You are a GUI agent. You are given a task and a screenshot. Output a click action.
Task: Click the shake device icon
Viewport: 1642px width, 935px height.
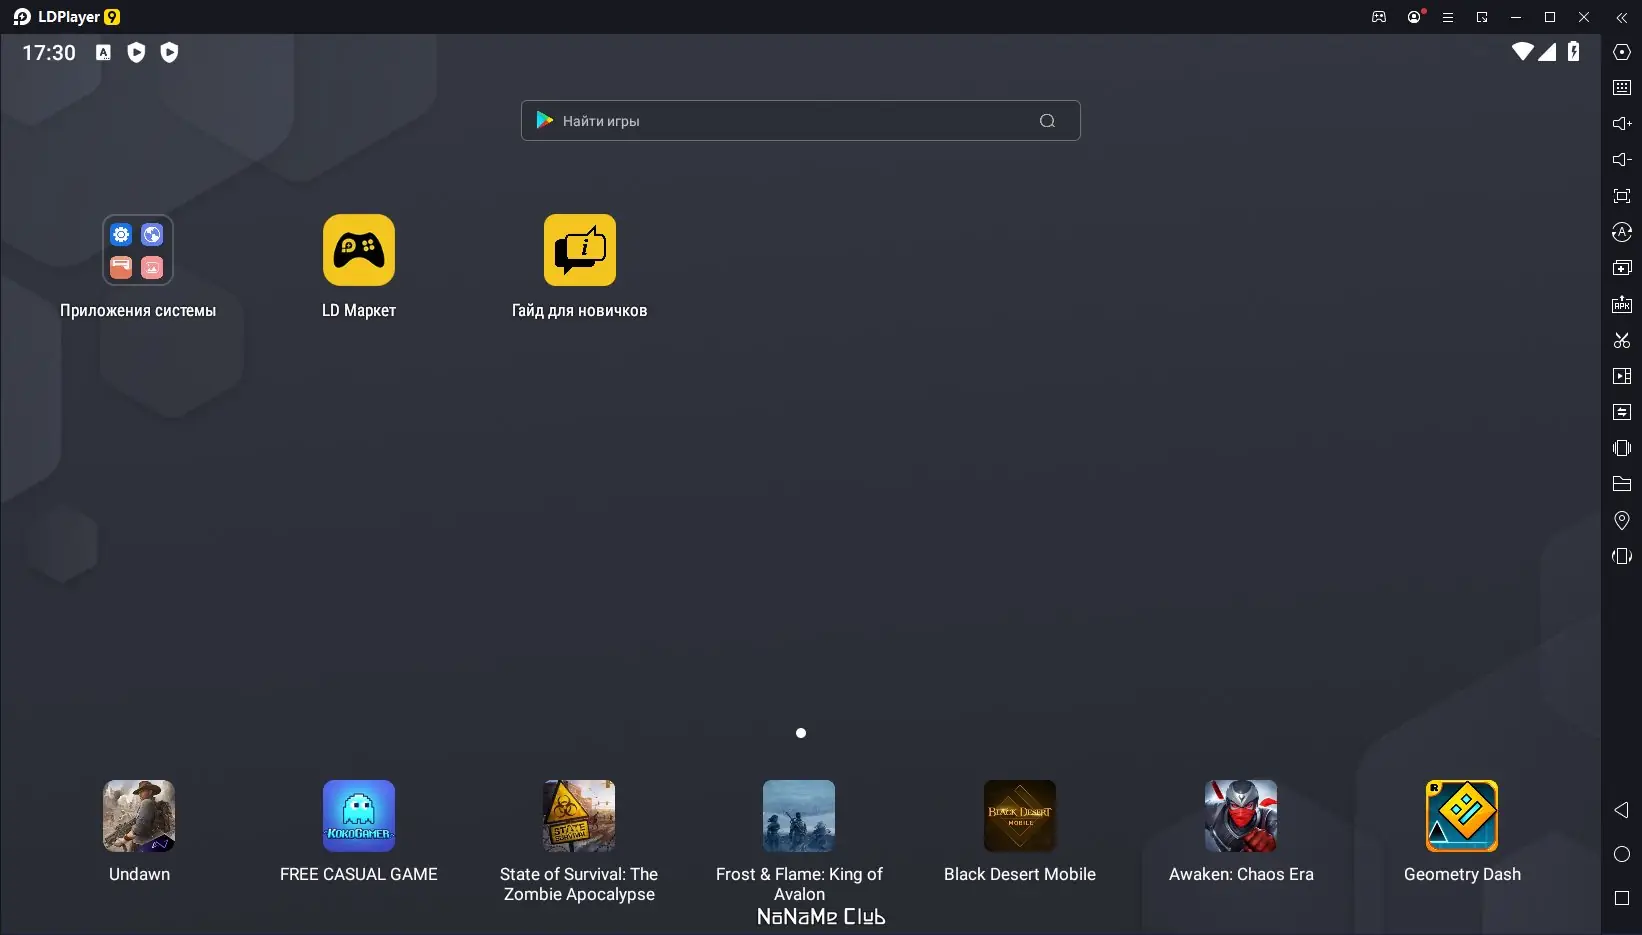click(1622, 448)
